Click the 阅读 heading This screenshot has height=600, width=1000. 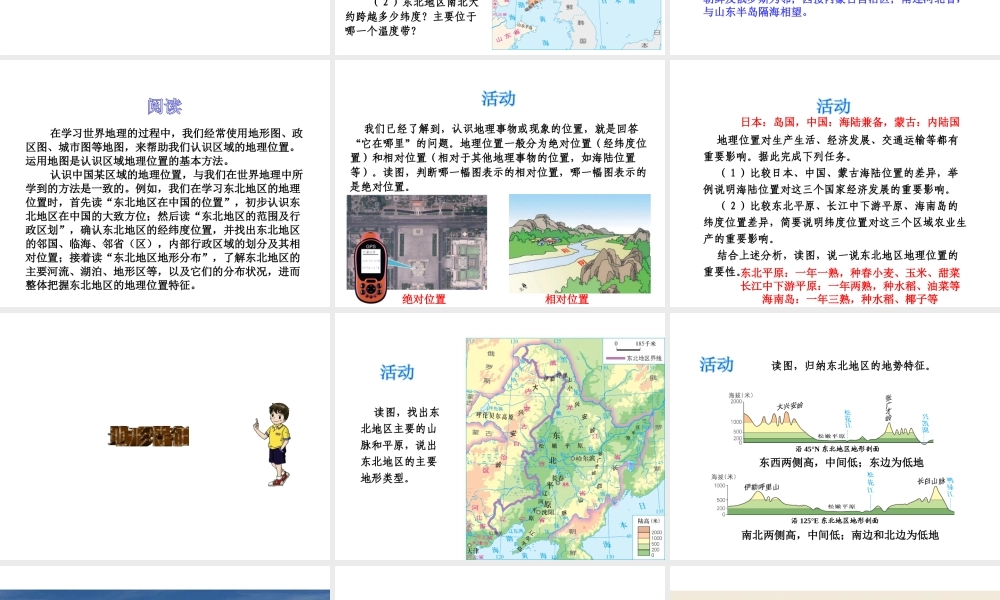click(x=165, y=106)
